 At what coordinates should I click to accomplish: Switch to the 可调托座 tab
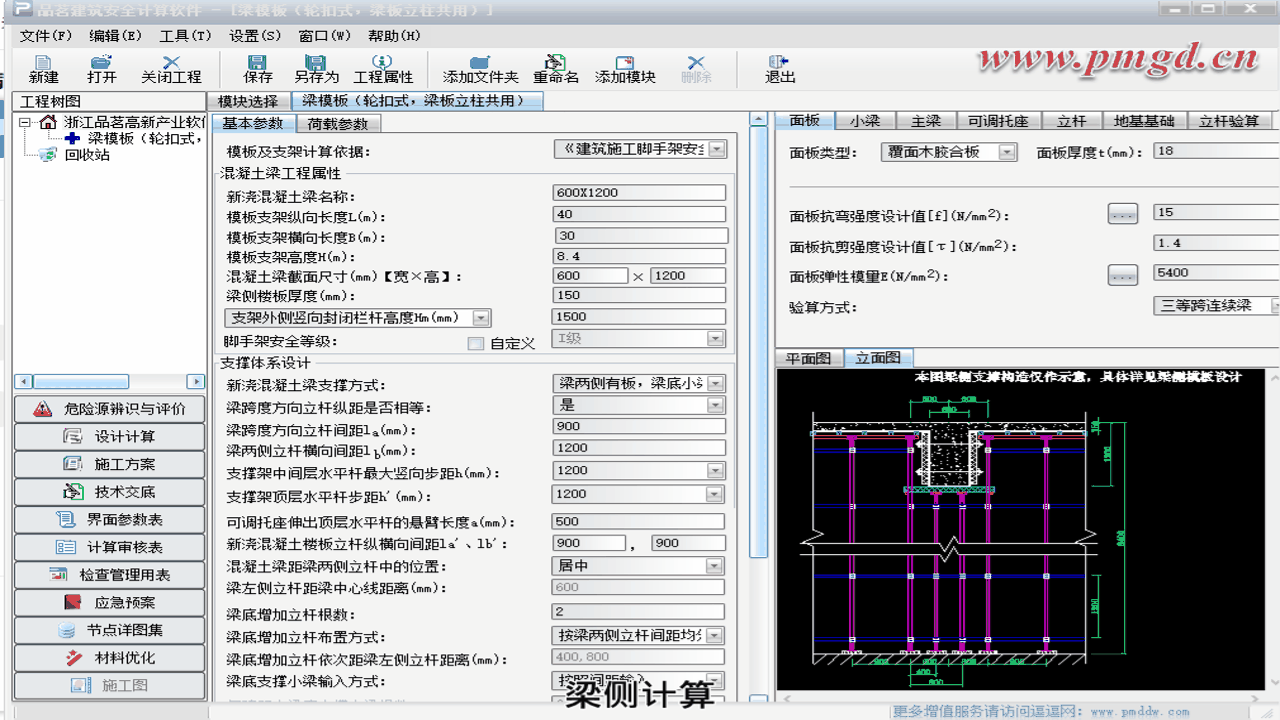click(x=998, y=121)
